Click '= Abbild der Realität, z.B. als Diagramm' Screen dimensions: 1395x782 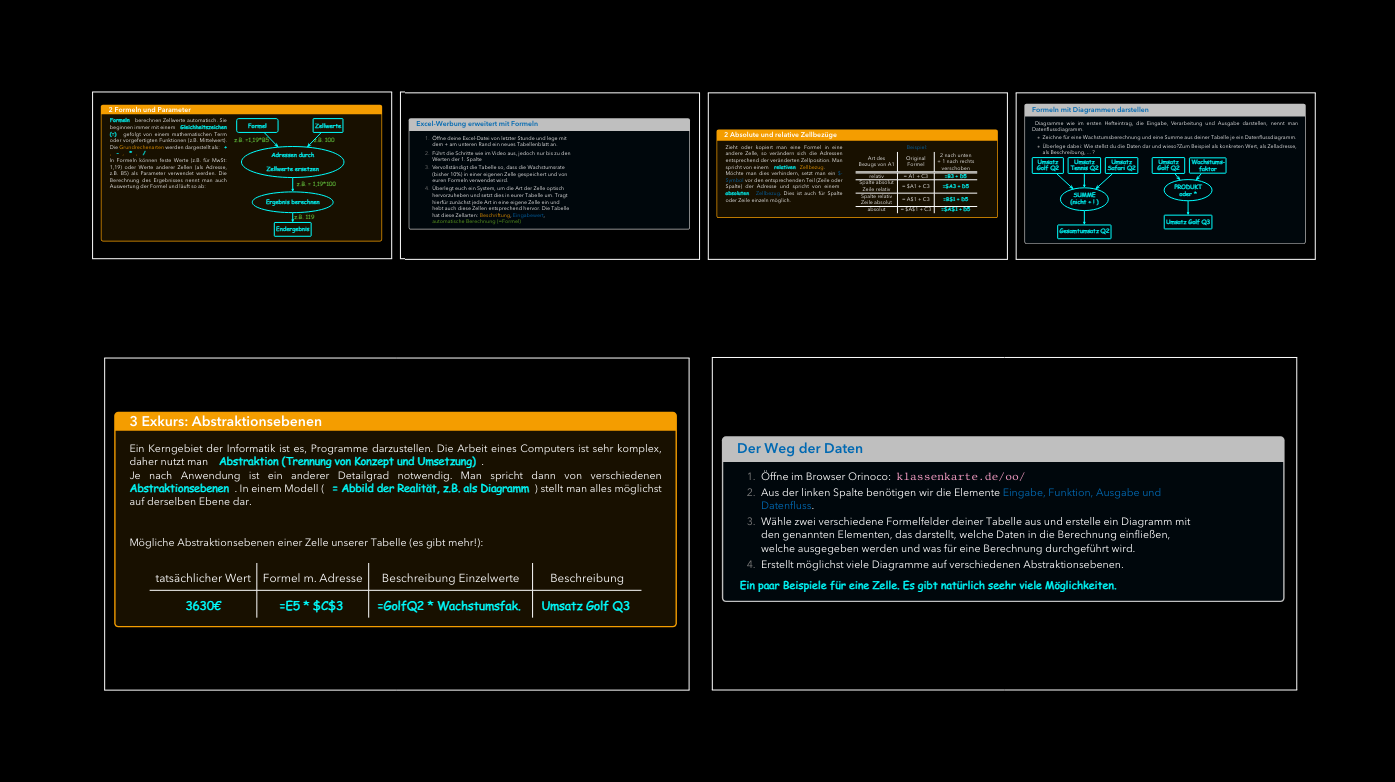coord(430,489)
